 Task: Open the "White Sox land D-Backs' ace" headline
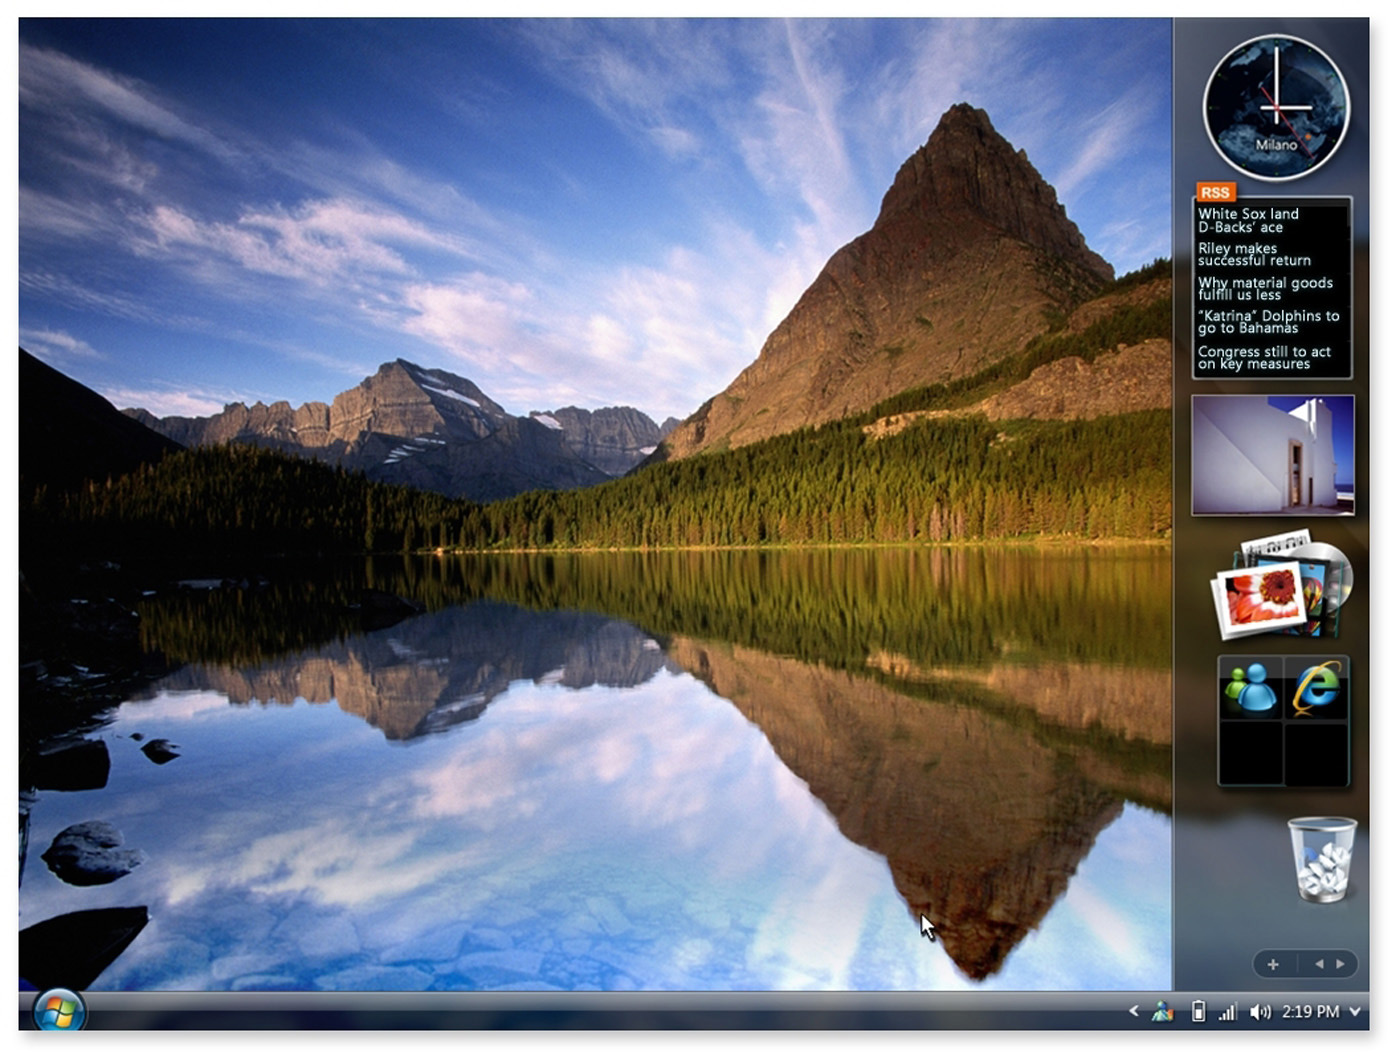[1248, 220]
